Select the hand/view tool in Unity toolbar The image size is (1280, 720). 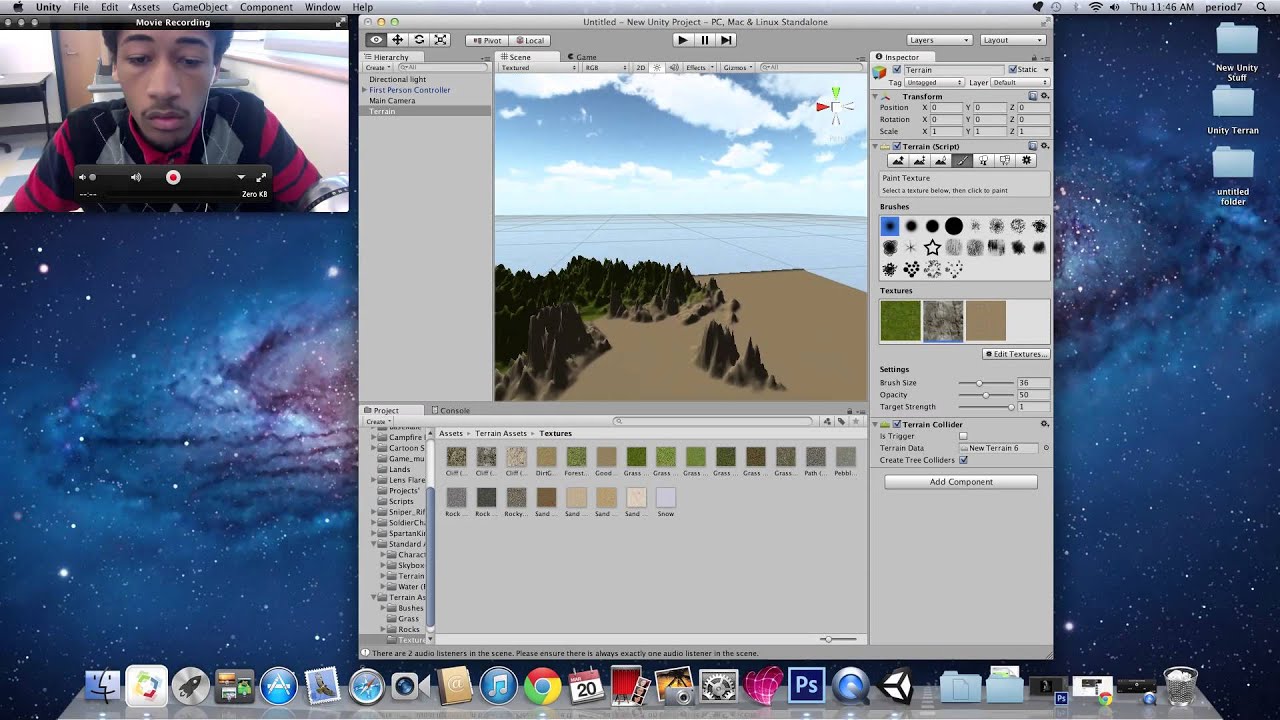376,40
